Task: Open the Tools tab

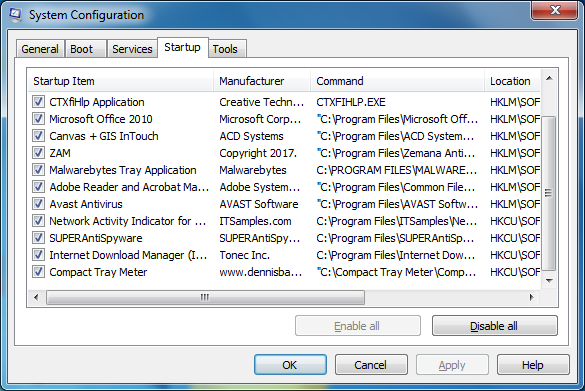Action: pos(227,49)
